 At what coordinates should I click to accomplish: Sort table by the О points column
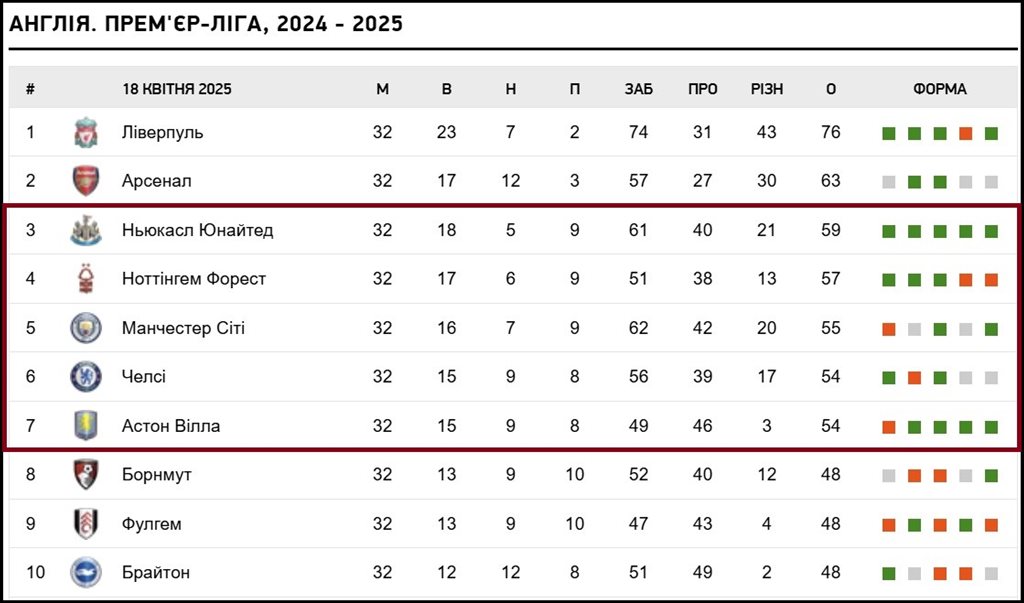tap(831, 90)
